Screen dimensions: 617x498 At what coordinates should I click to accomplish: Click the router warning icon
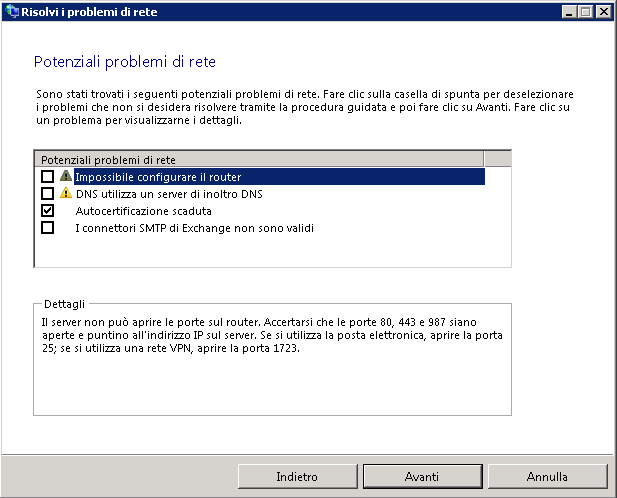(x=66, y=176)
